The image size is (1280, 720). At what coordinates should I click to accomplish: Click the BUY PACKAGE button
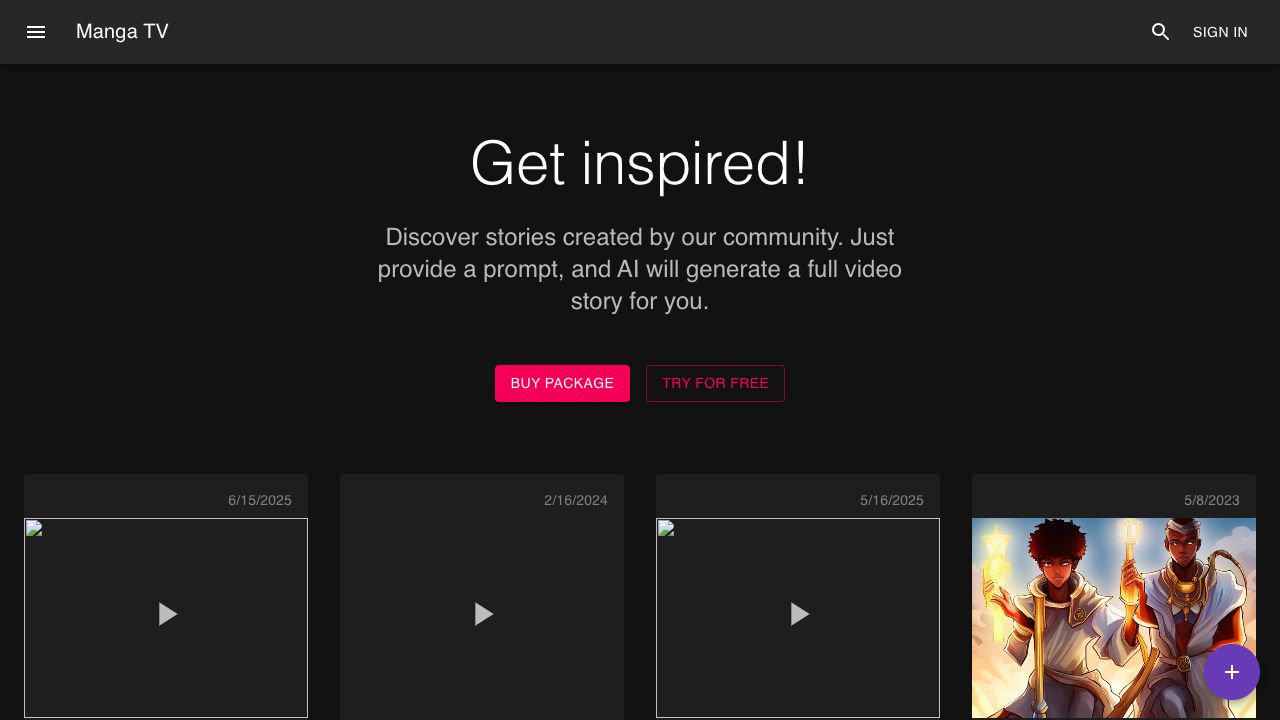coord(562,383)
